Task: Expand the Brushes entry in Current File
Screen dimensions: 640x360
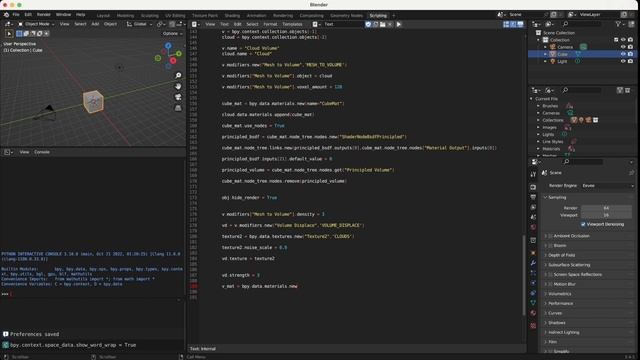Action: [x=538, y=106]
